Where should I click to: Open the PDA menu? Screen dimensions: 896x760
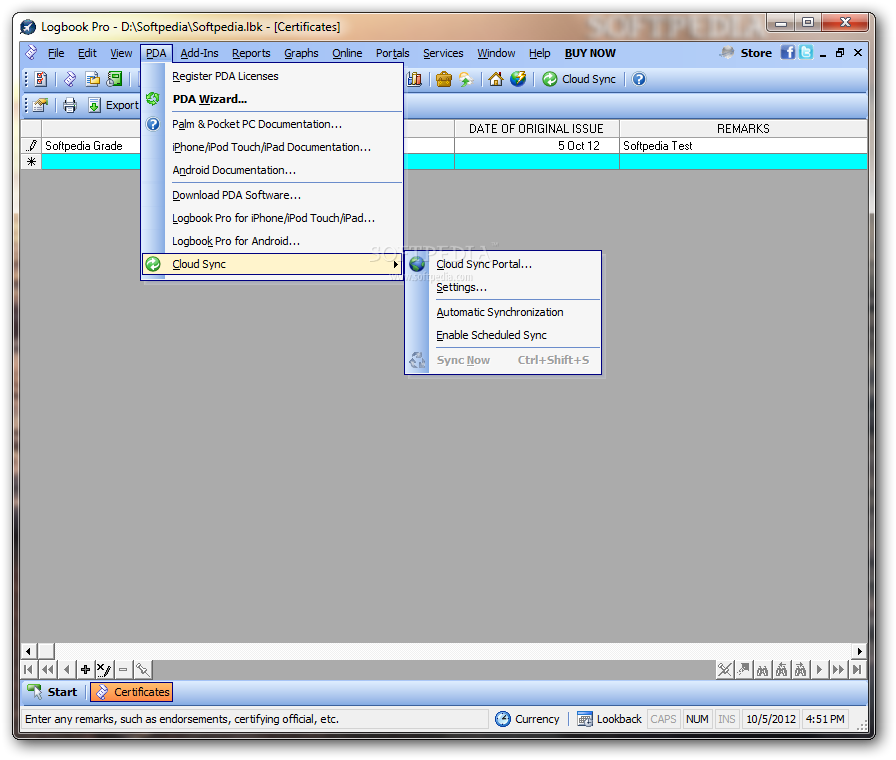156,53
